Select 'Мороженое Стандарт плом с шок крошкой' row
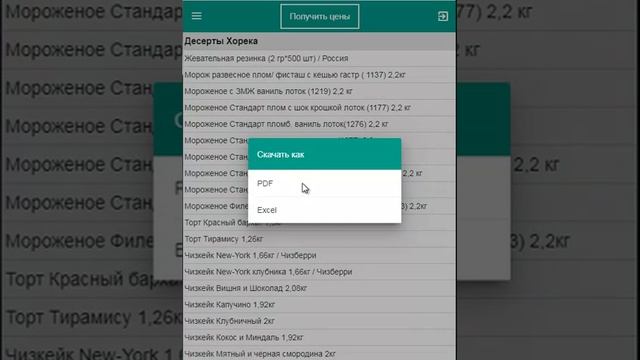This screenshot has height=360, width=640. click(x=319, y=108)
